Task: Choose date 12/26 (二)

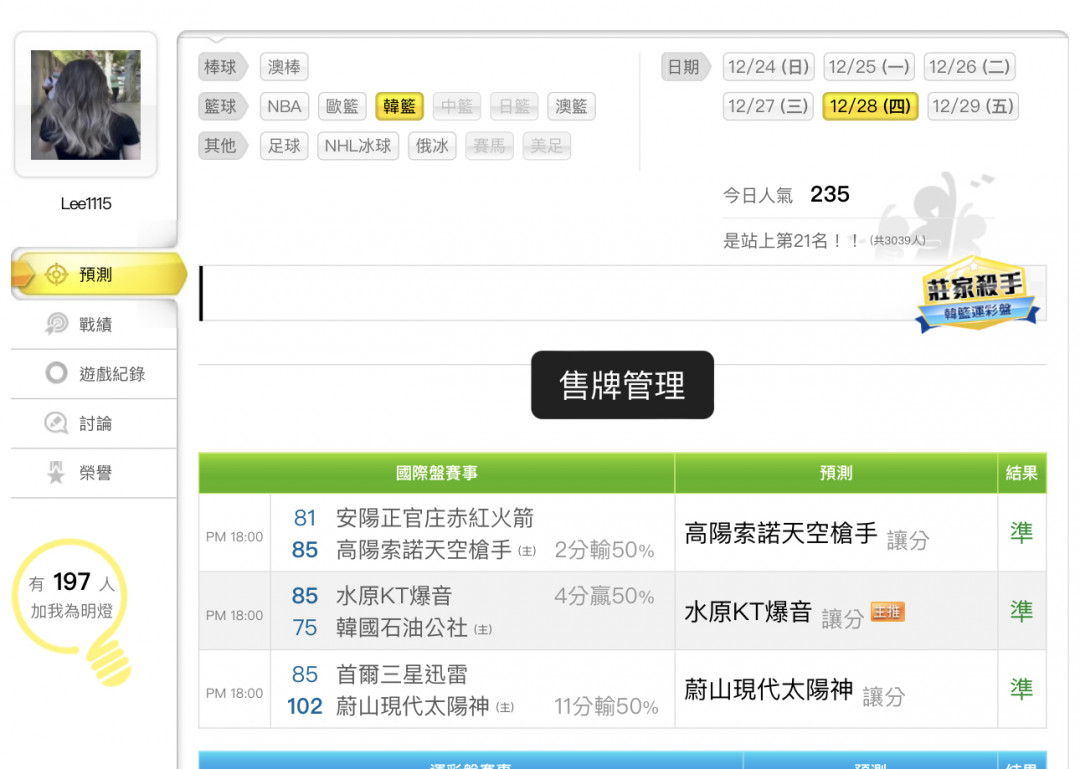Action: coord(970,67)
